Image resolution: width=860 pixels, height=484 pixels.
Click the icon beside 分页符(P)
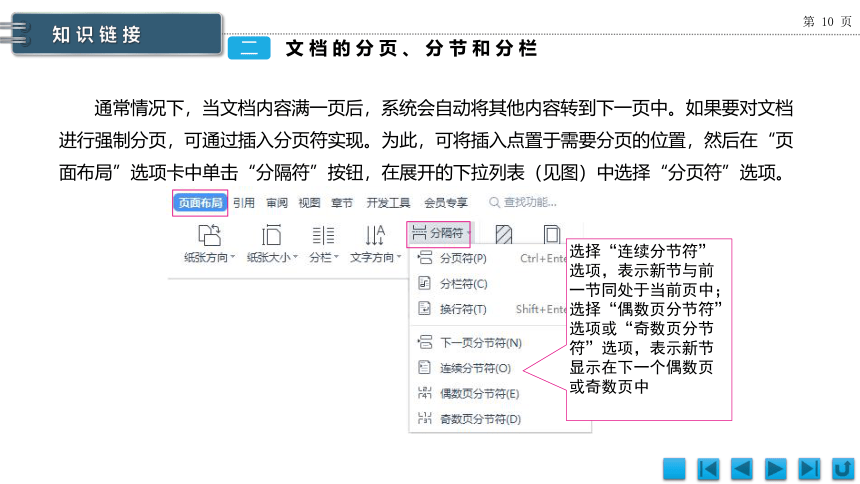(x=425, y=257)
